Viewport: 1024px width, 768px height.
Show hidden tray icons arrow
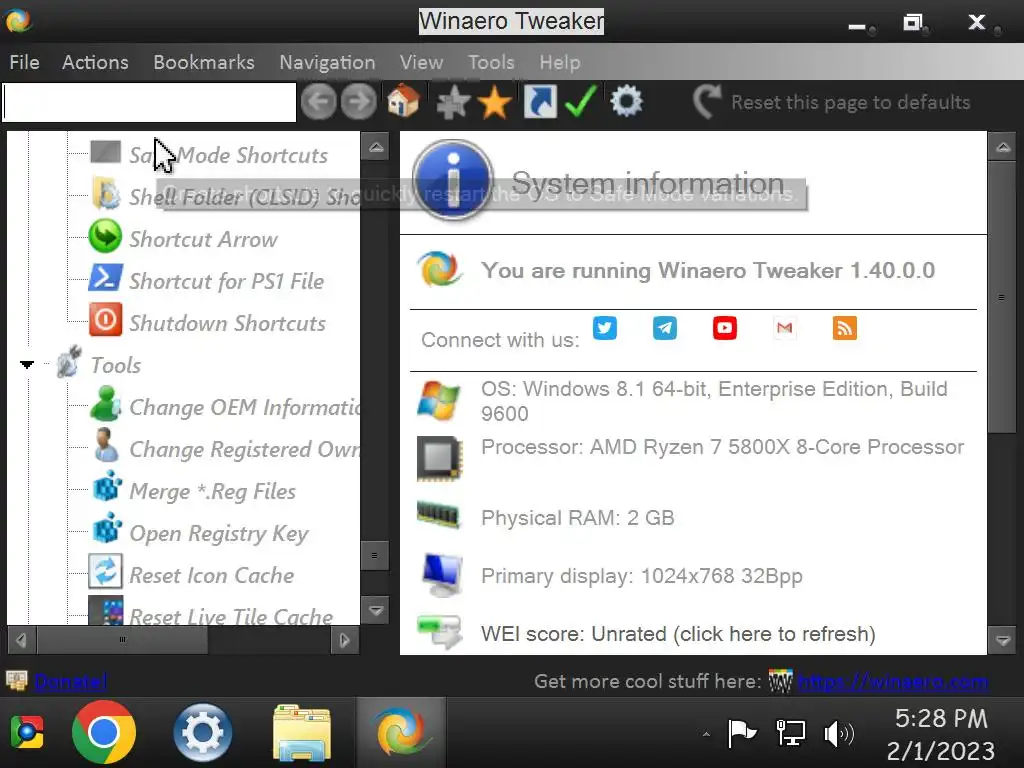(706, 734)
